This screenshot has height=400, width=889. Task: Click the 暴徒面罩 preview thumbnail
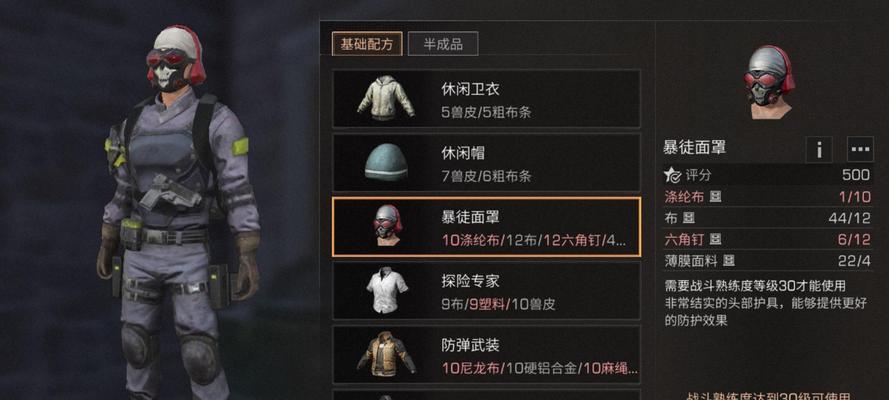click(x=769, y=82)
